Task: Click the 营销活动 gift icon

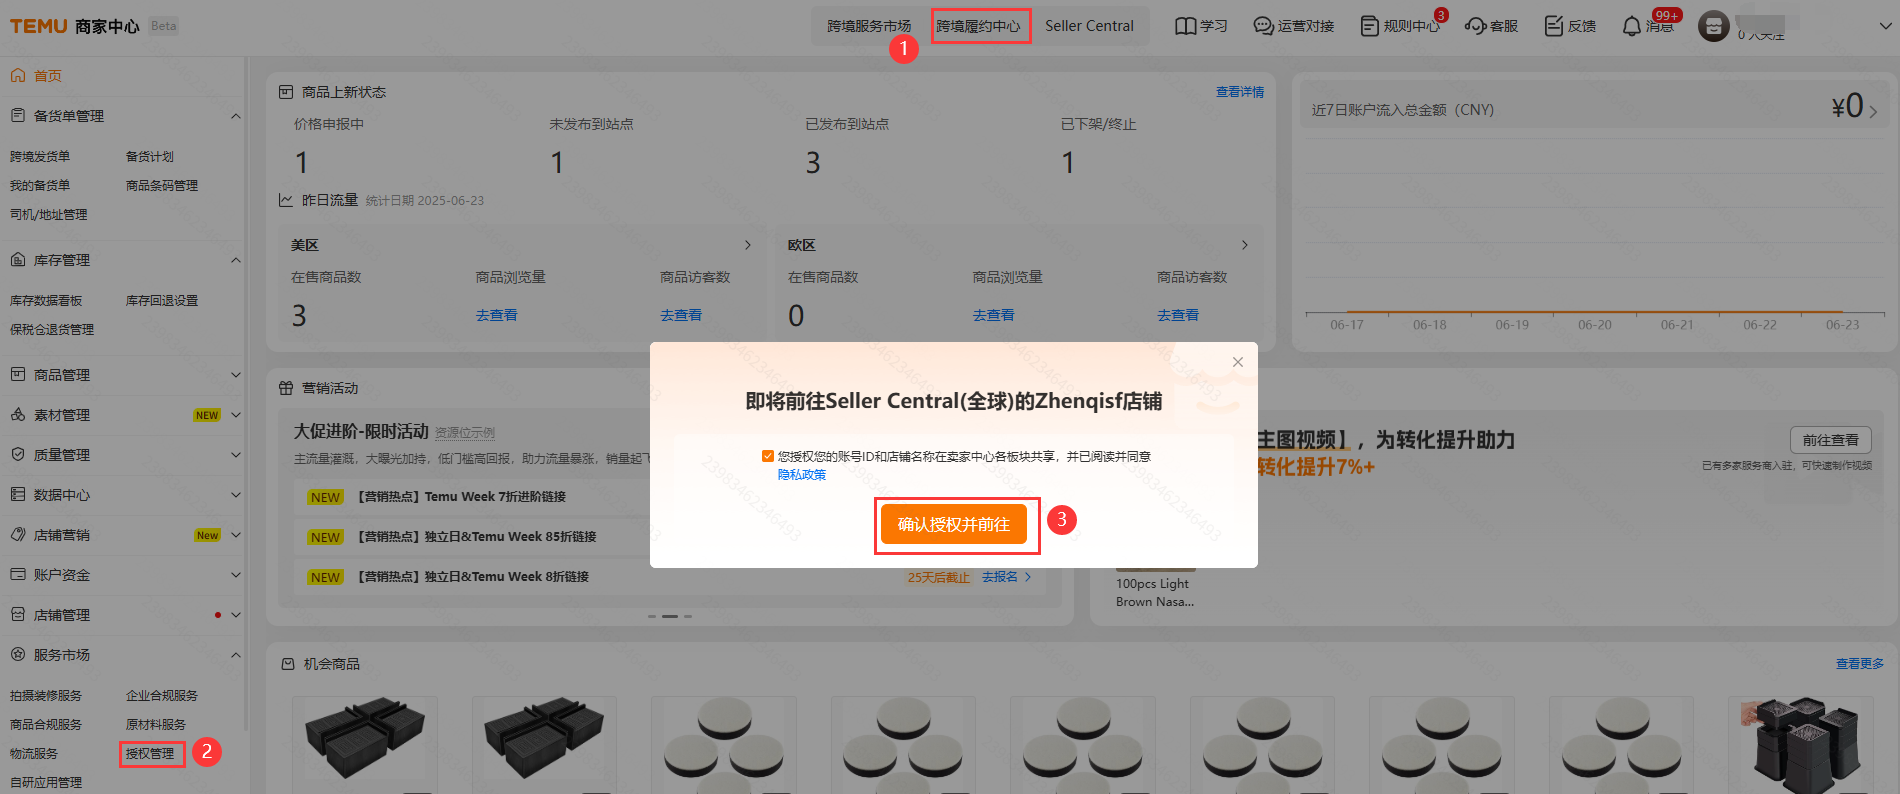Action: [x=286, y=388]
